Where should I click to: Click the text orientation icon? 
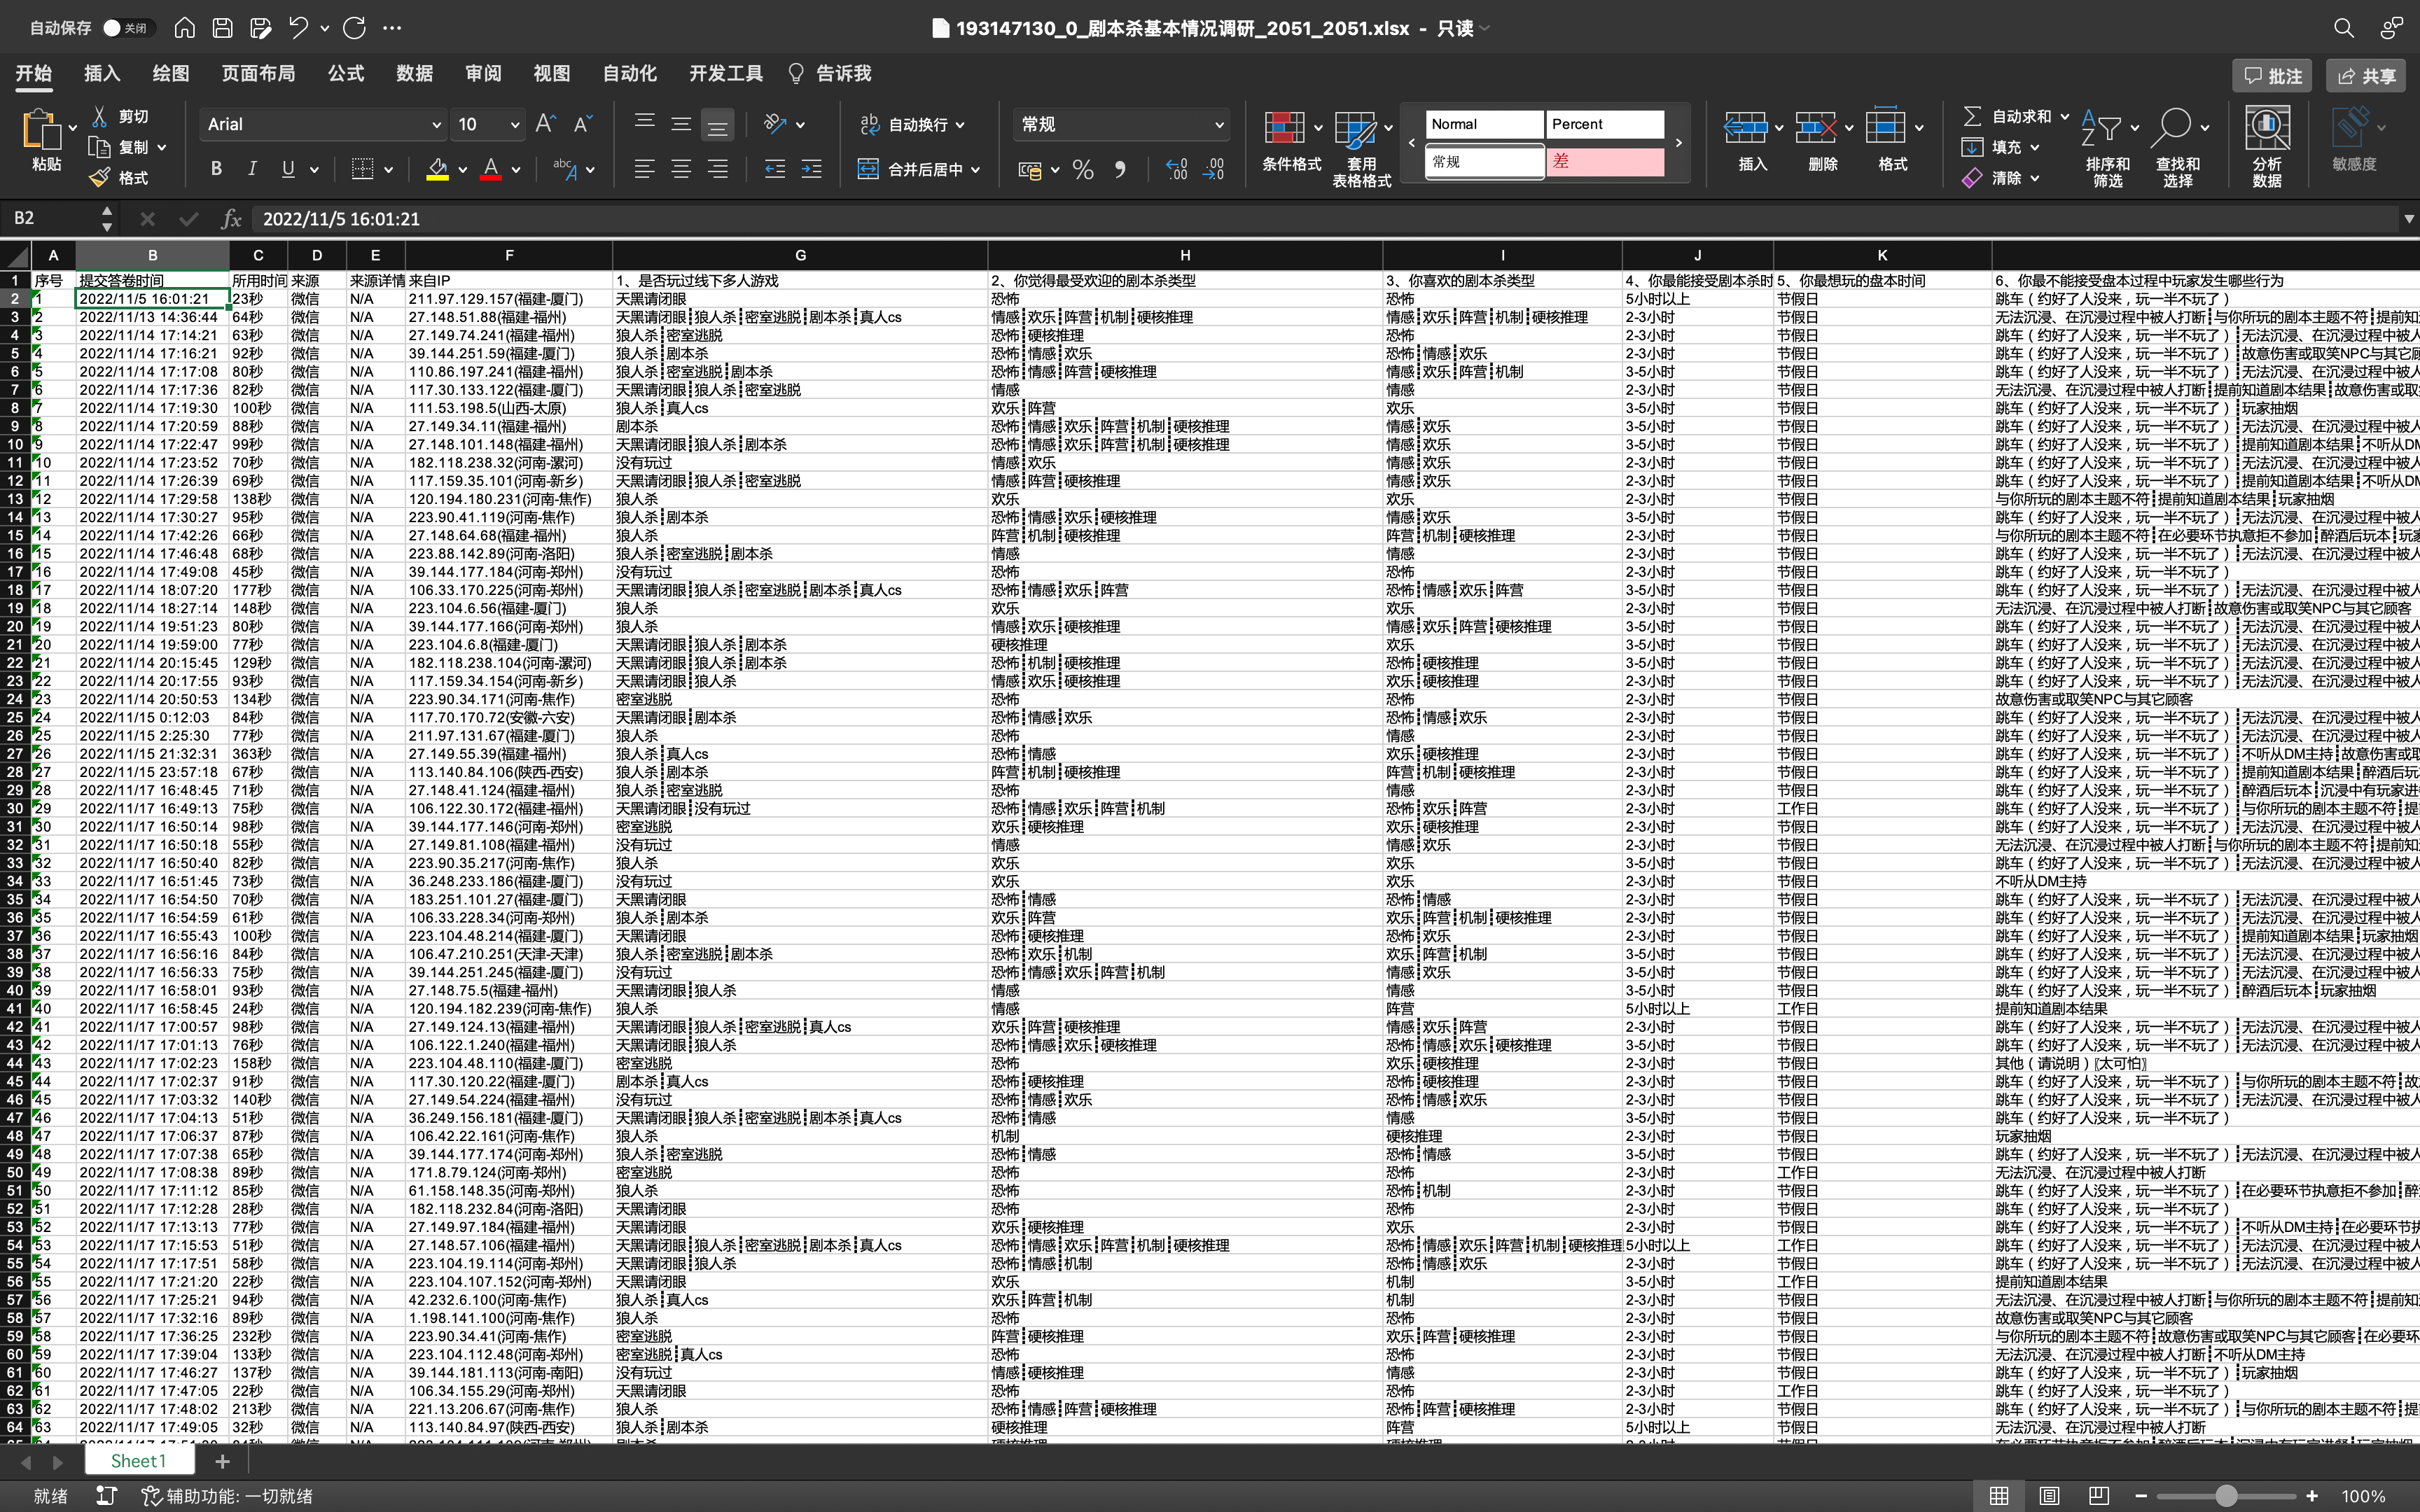coord(775,124)
